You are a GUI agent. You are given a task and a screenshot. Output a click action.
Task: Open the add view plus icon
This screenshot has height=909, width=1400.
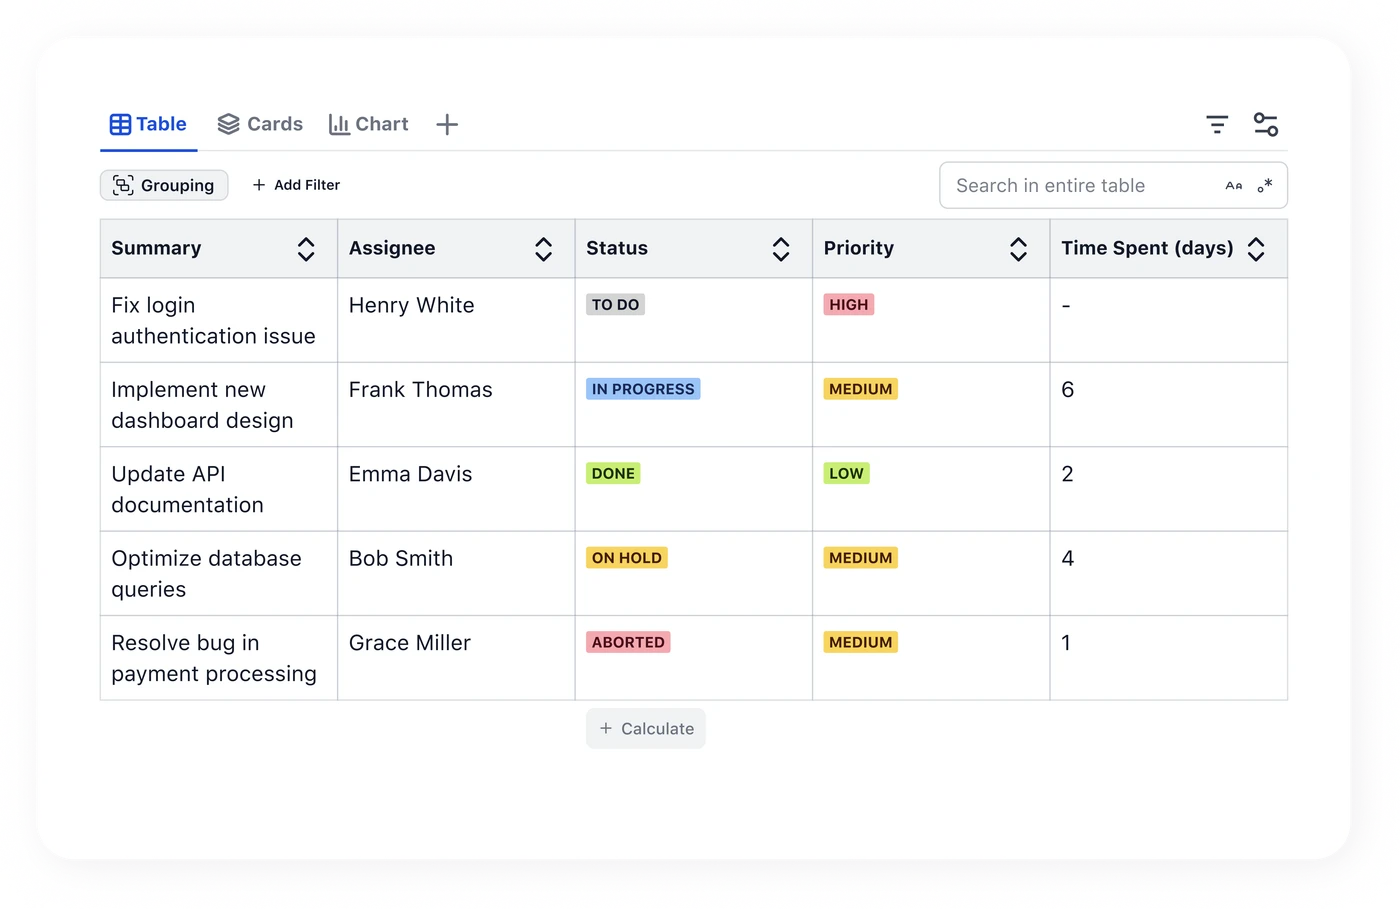pyautogui.click(x=447, y=125)
